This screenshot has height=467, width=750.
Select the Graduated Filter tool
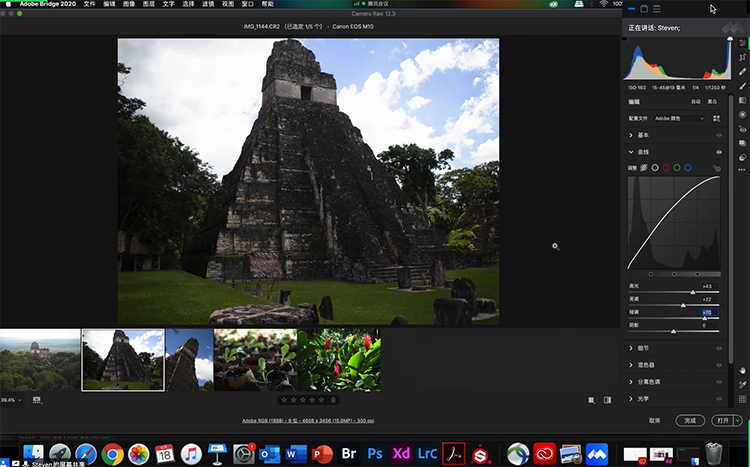(x=742, y=101)
